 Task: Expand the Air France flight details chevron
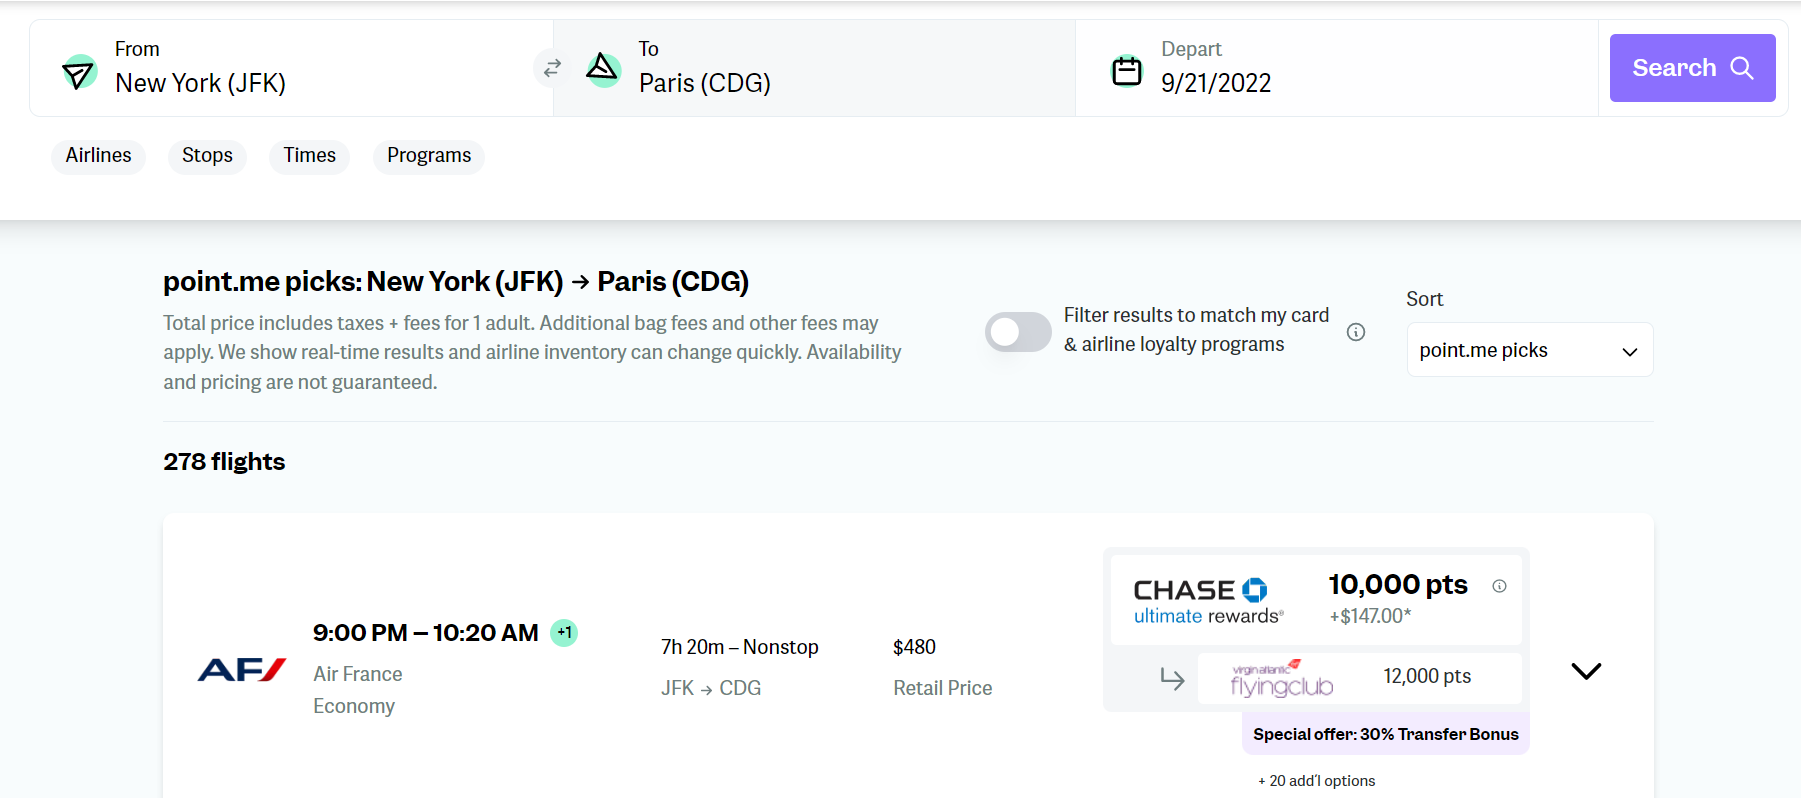(1585, 671)
